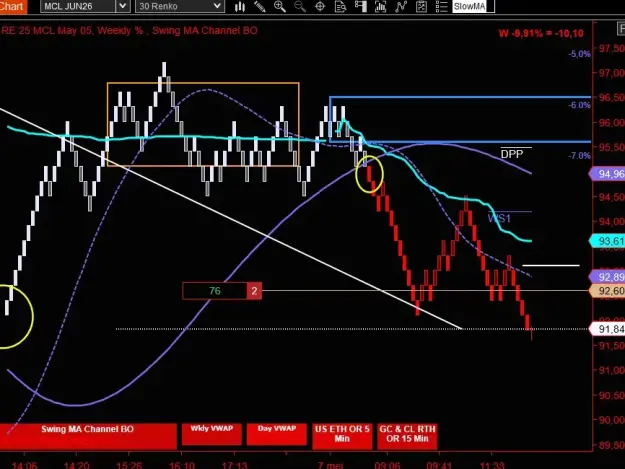The height and width of the screenshot is (469, 625).
Task: Click the red 2 order marker box
Action: point(254,291)
